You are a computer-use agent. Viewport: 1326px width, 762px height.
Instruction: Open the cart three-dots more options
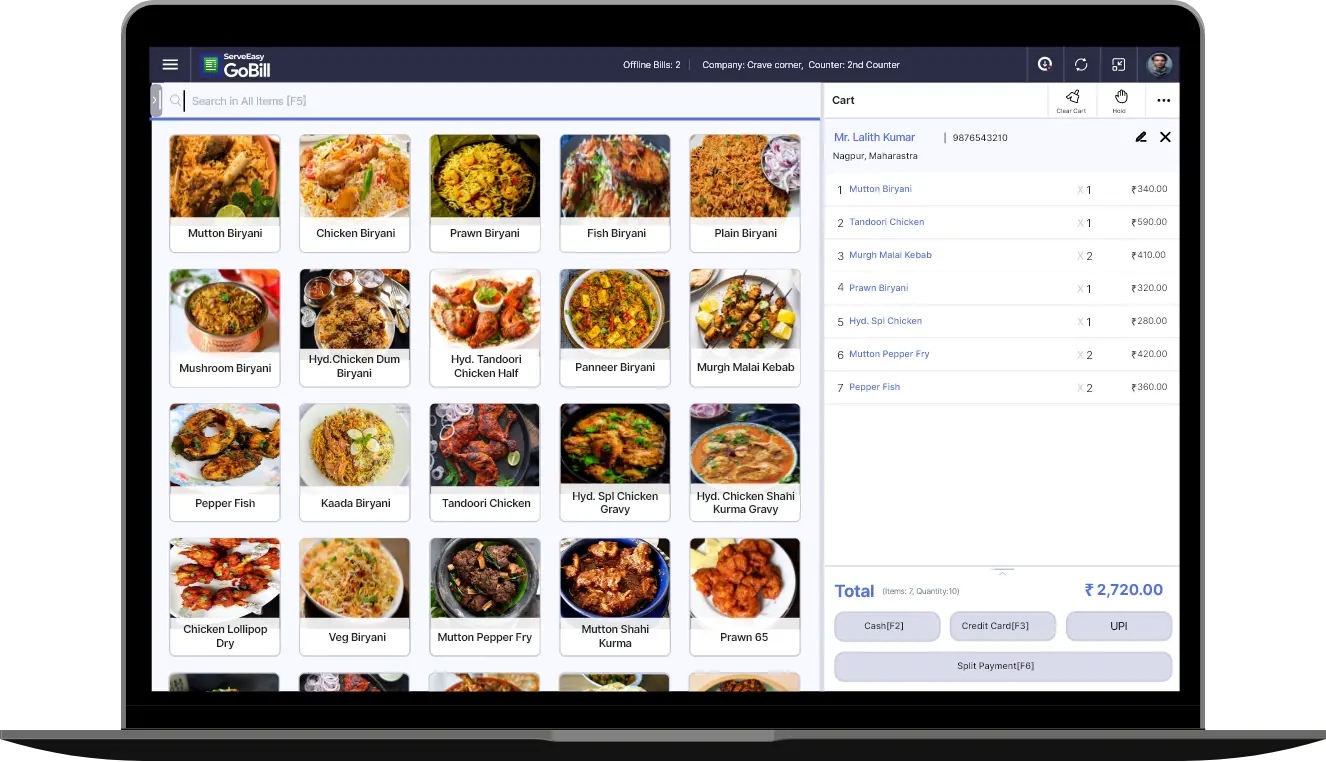[1163, 100]
